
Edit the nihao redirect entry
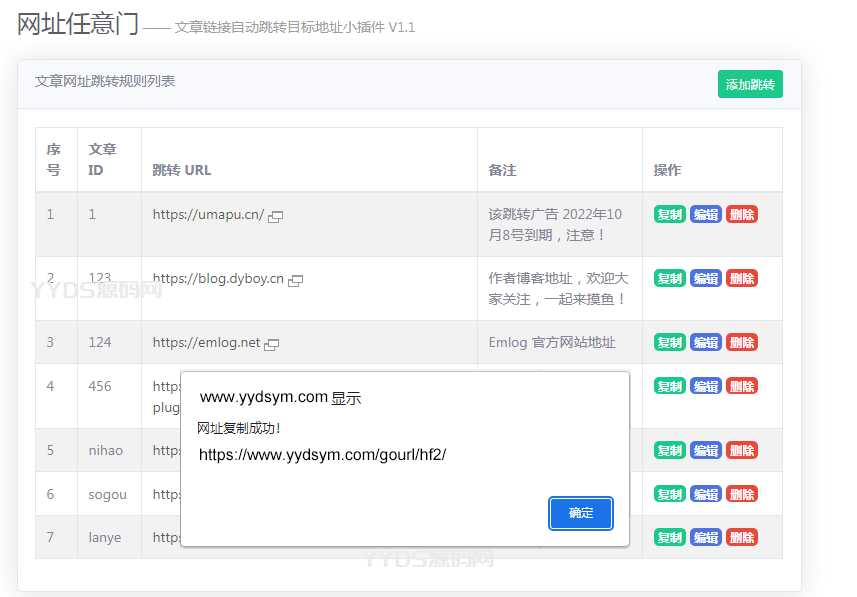[706, 450]
